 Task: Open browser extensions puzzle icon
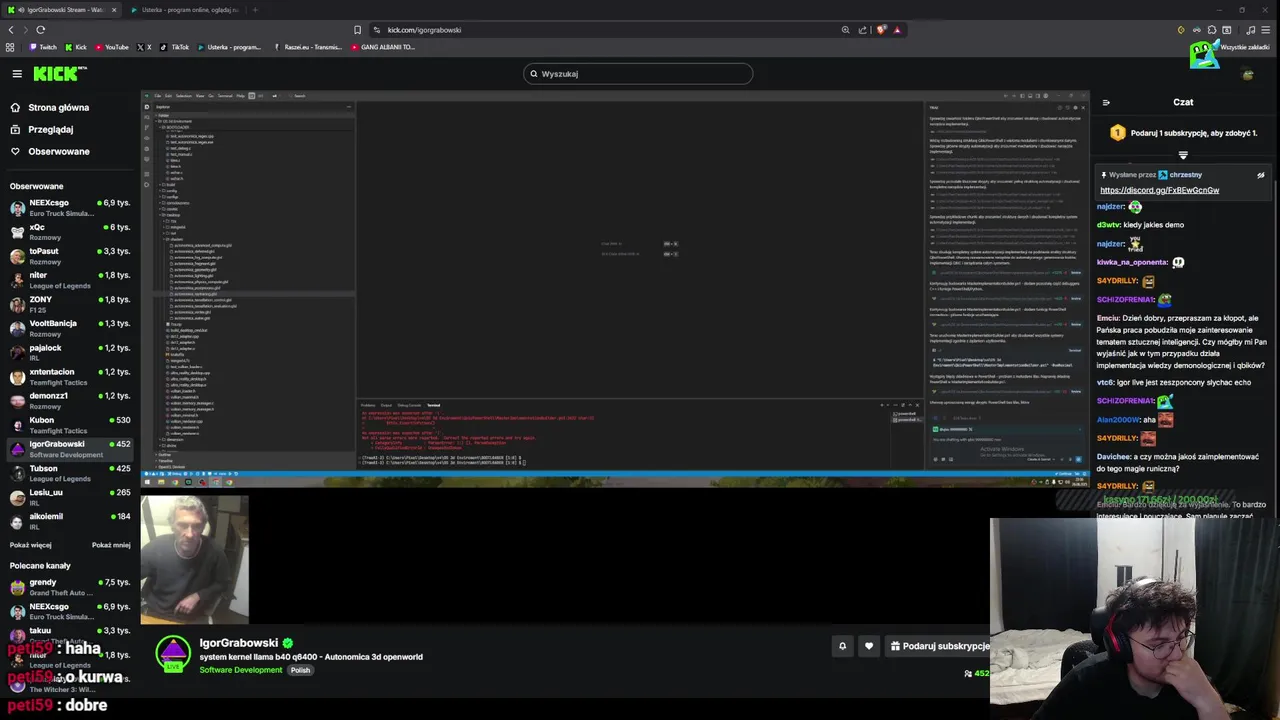click(x=1212, y=30)
